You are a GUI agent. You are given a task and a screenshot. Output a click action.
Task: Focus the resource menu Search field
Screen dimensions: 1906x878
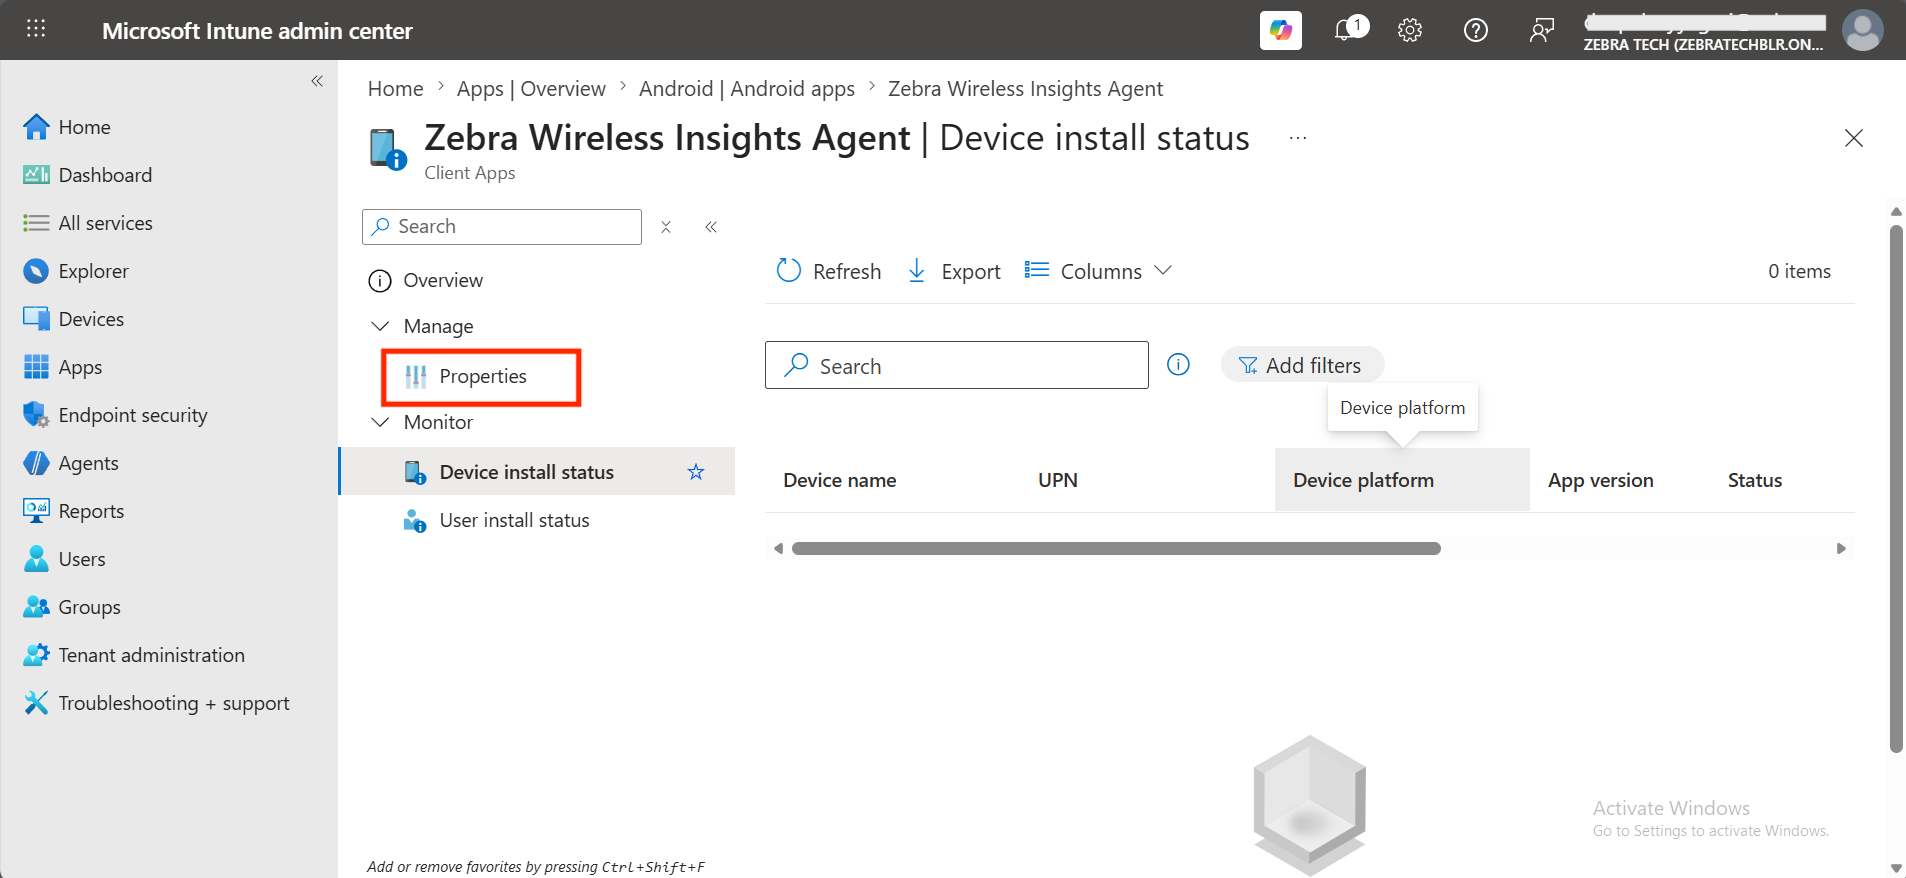tap(502, 227)
